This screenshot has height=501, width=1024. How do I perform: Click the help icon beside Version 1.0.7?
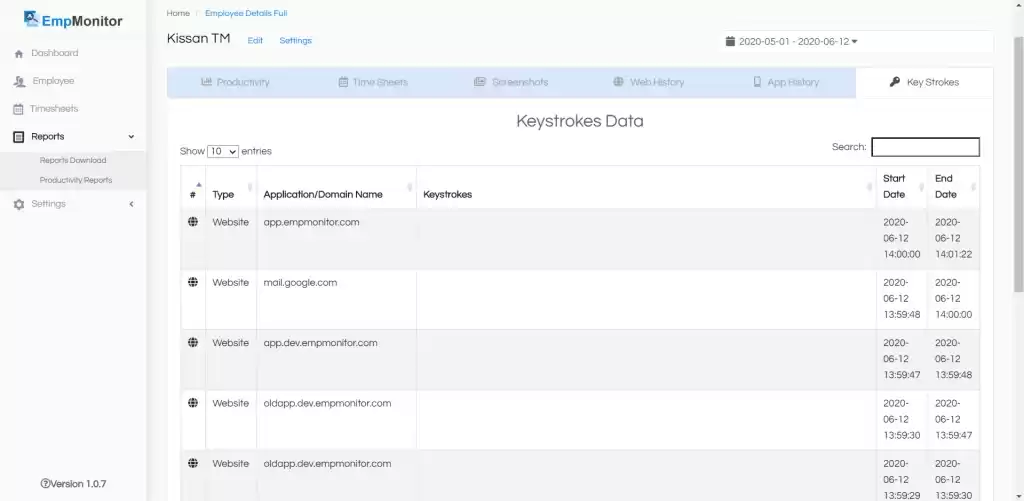pos(45,484)
